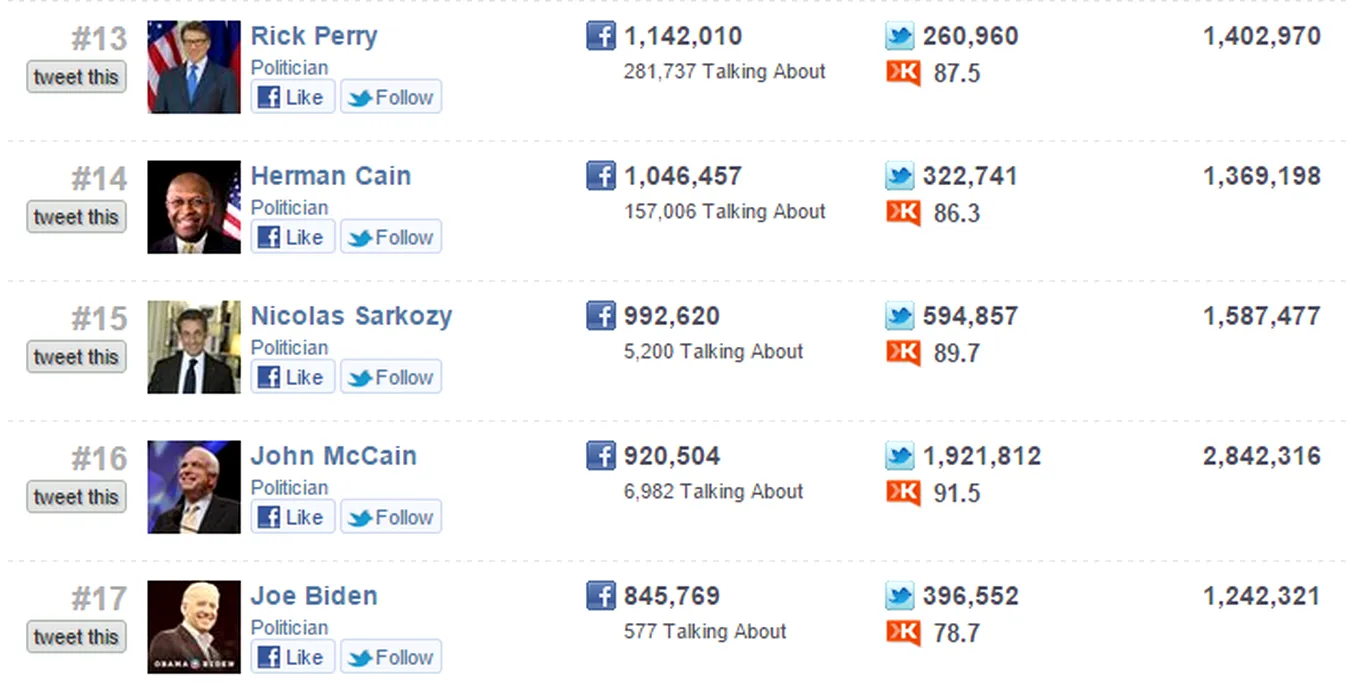Image resolution: width=1348 pixels, height=700 pixels.
Task: Open Joe Biden's name link
Action: click(x=314, y=596)
